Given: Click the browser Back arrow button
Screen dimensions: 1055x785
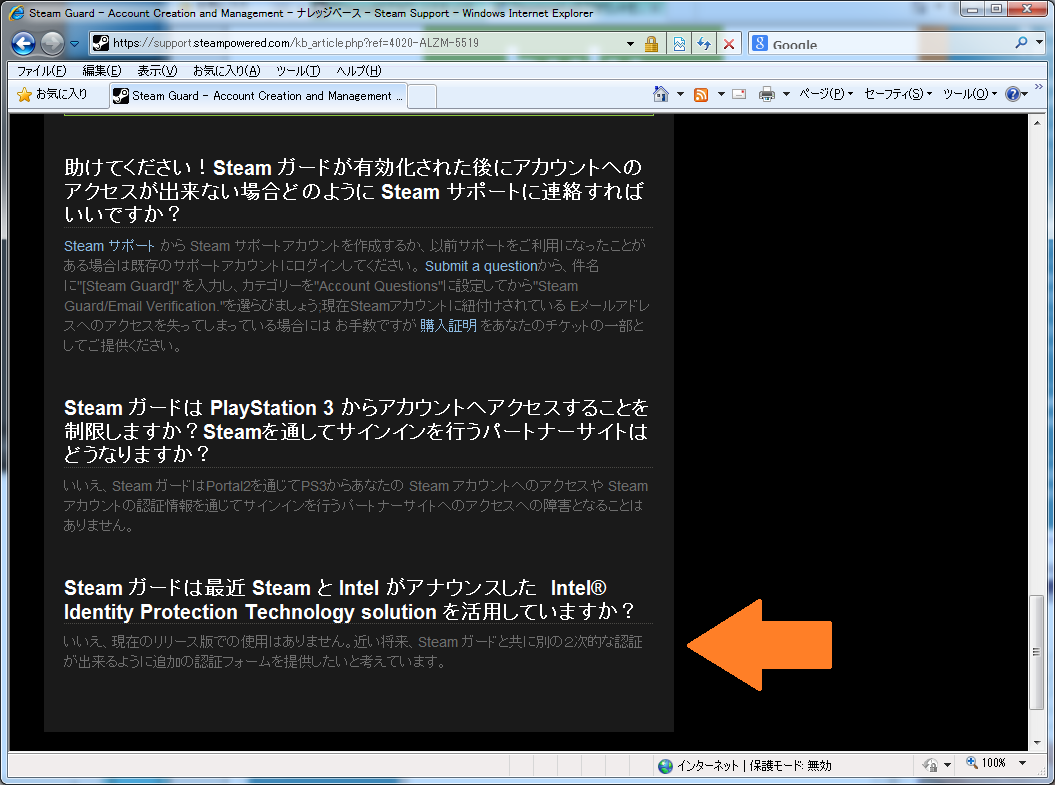Looking at the screenshot, I should click(x=24, y=44).
